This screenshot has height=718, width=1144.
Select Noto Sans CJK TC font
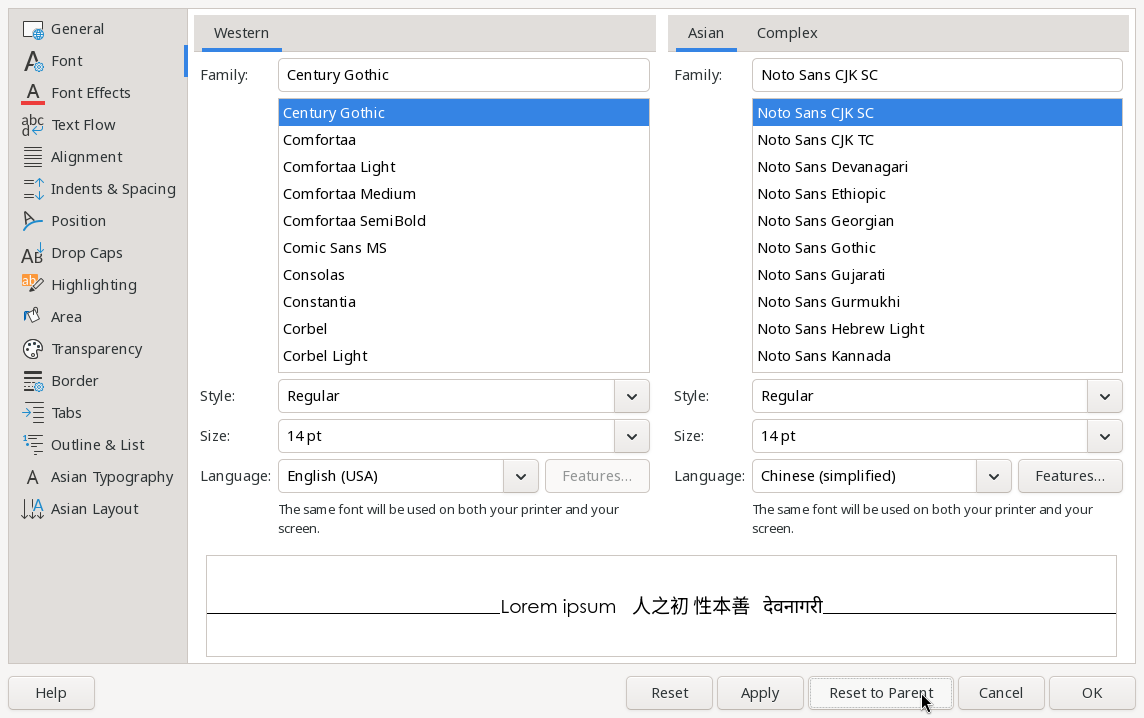point(938,140)
